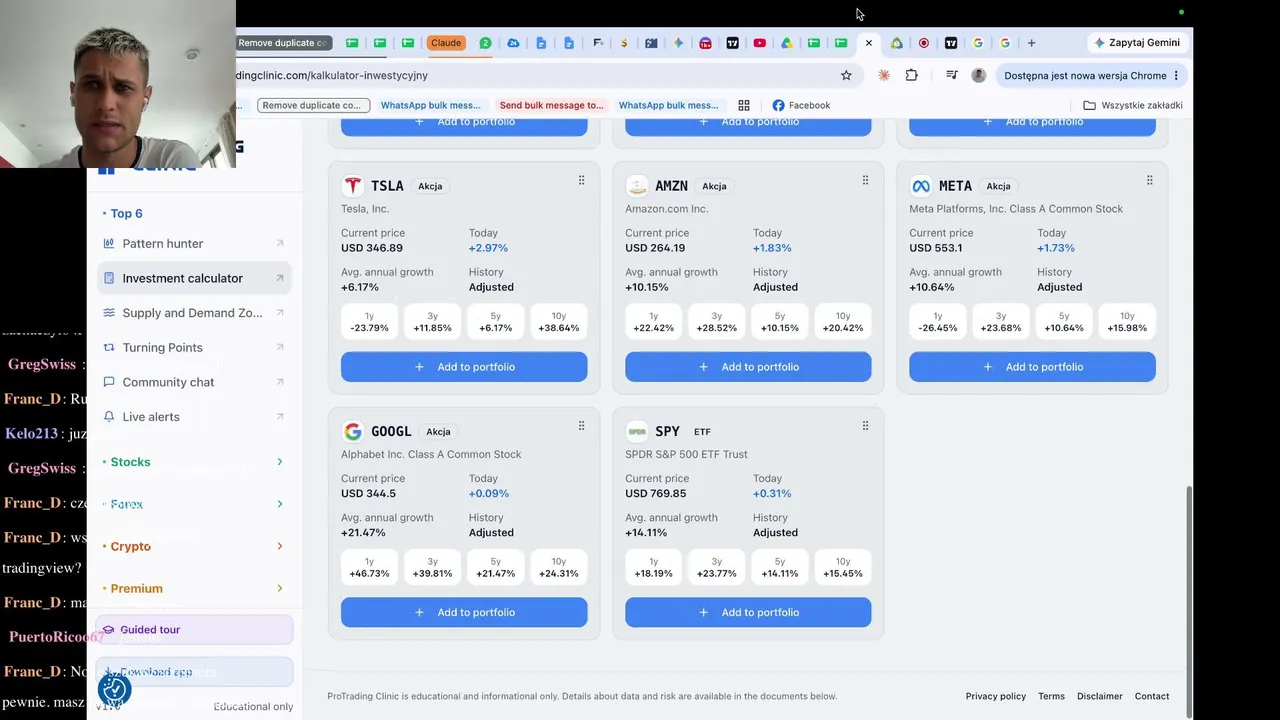1280x720 pixels.
Task: Open the TSLA card options menu
Action: click(581, 181)
